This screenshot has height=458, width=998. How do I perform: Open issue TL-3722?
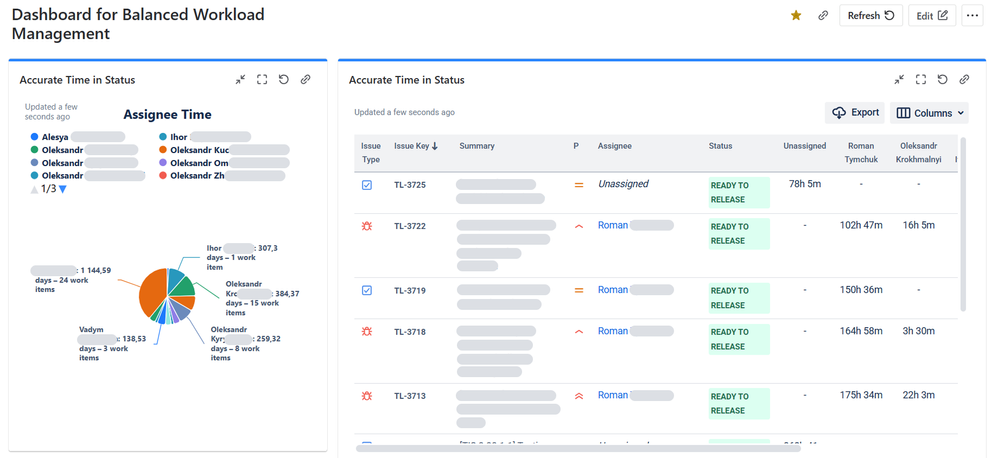pyautogui.click(x=410, y=226)
